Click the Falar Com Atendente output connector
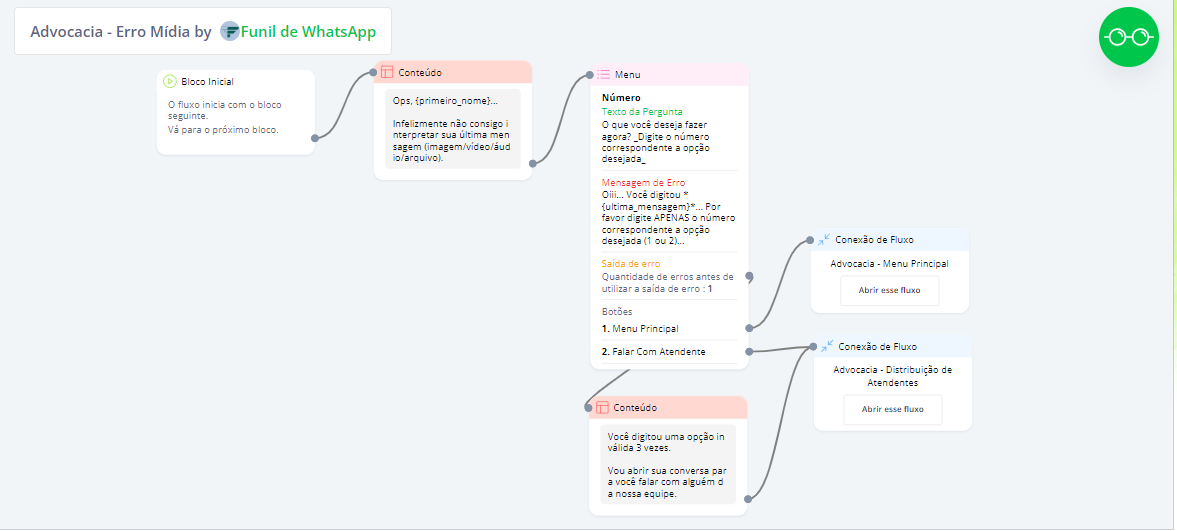1177x531 pixels. (x=749, y=351)
